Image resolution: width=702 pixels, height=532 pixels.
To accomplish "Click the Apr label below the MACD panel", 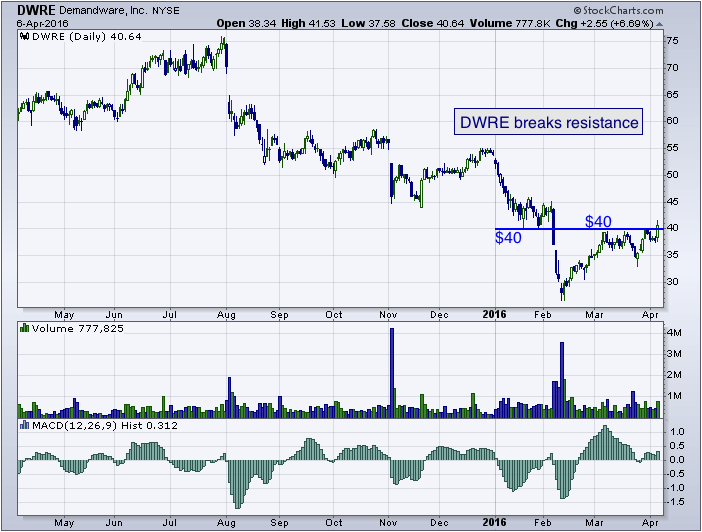I will [x=651, y=523].
